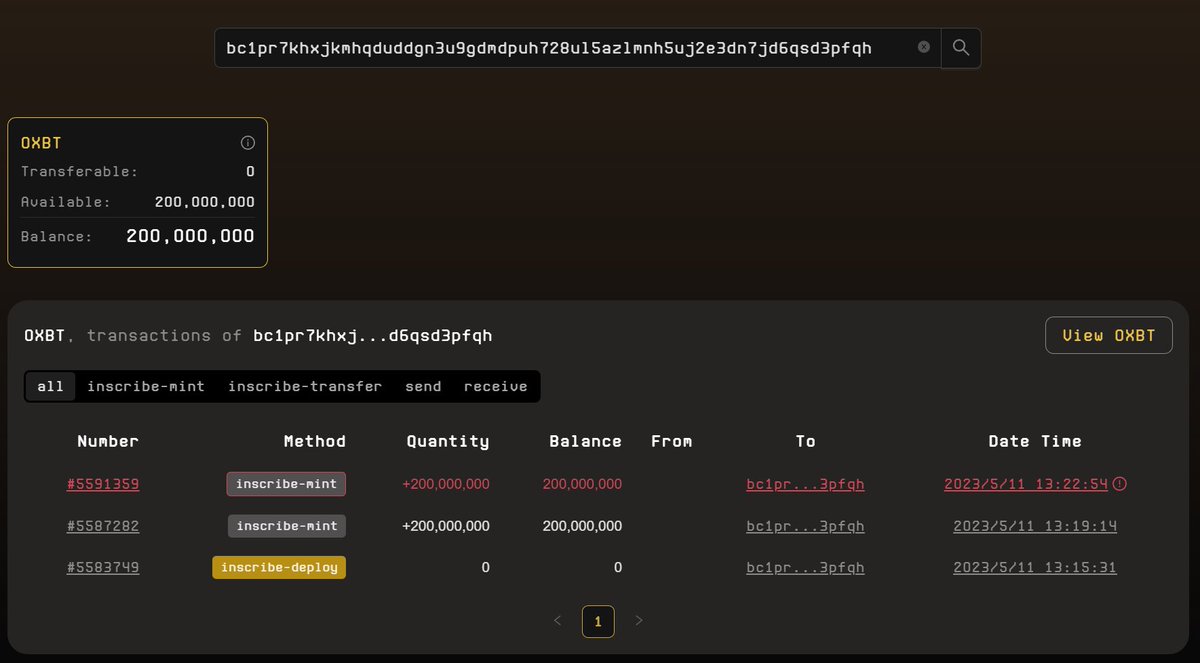The width and height of the screenshot is (1200, 663).
Task: Click the Transferable value 0
Action: click(250, 172)
